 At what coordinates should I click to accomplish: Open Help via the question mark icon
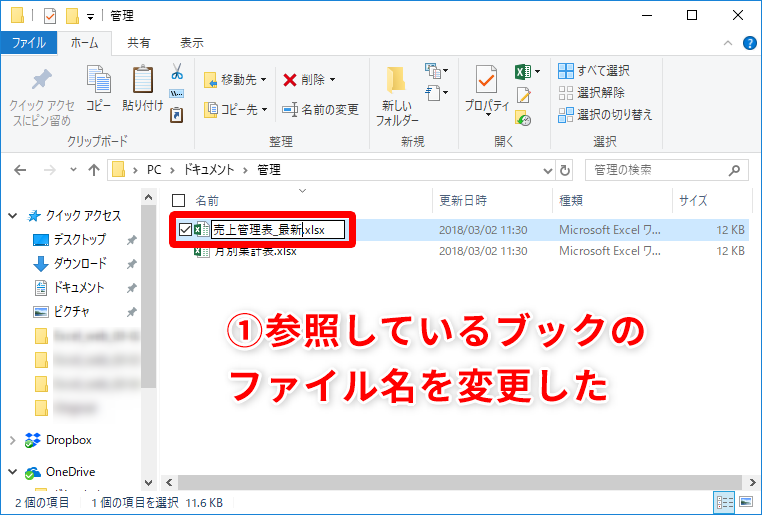[x=749, y=43]
